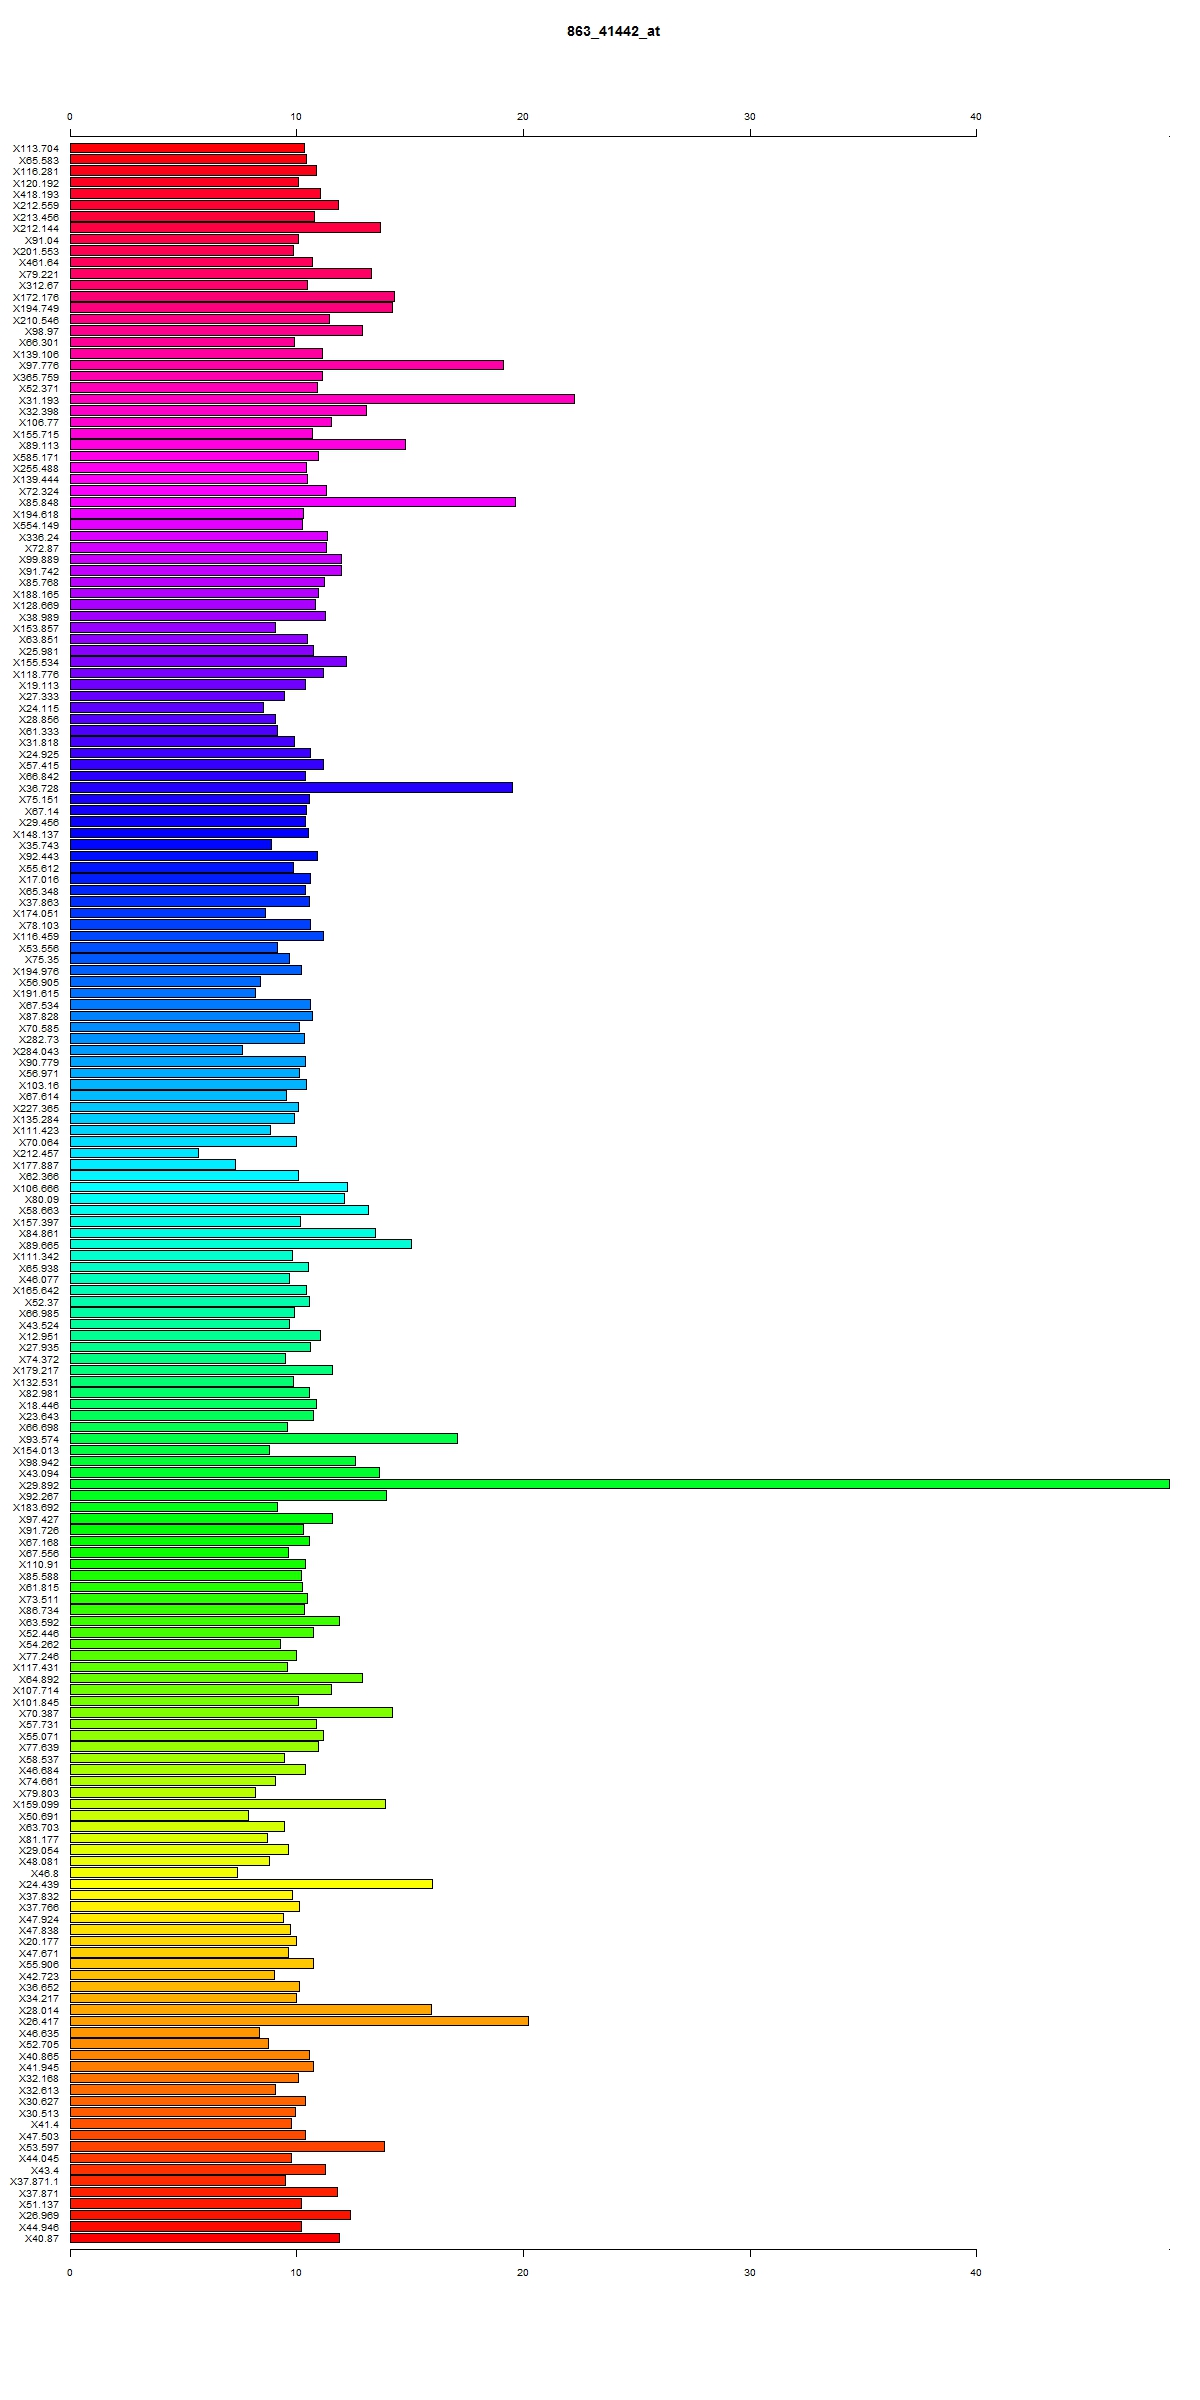Click the X165.642 label

tap(35, 1290)
